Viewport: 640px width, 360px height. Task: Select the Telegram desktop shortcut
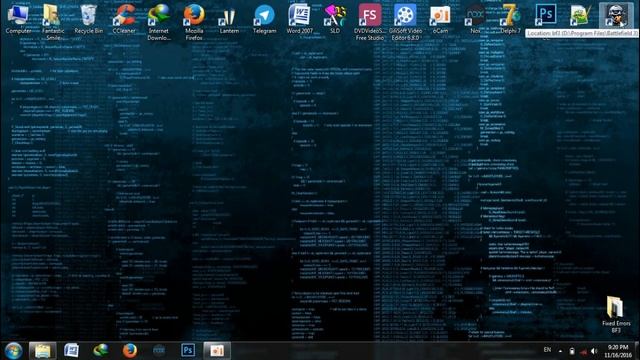pyautogui.click(x=264, y=19)
